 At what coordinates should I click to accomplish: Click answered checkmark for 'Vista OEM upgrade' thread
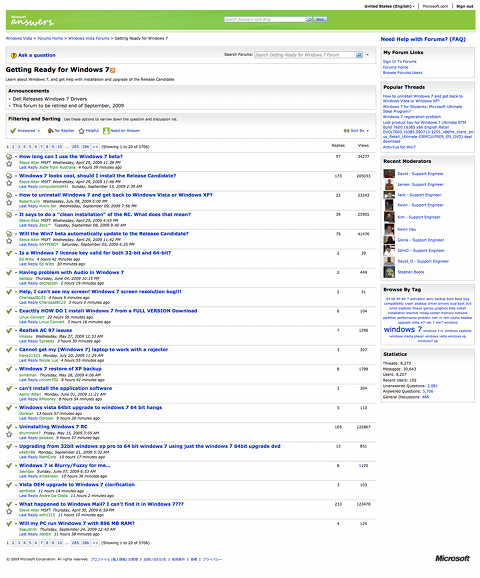(9, 485)
